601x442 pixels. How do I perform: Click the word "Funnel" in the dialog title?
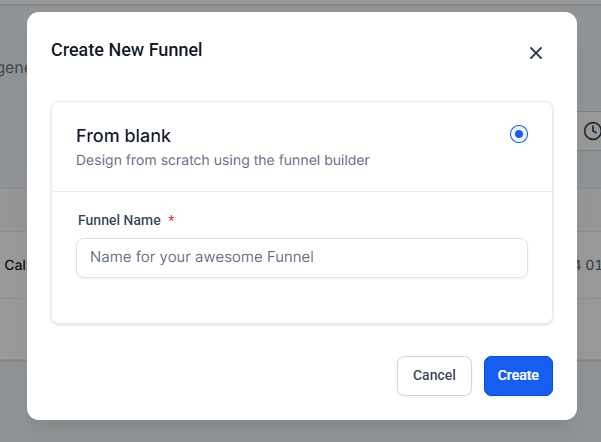pyautogui.click(x=176, y=49)
